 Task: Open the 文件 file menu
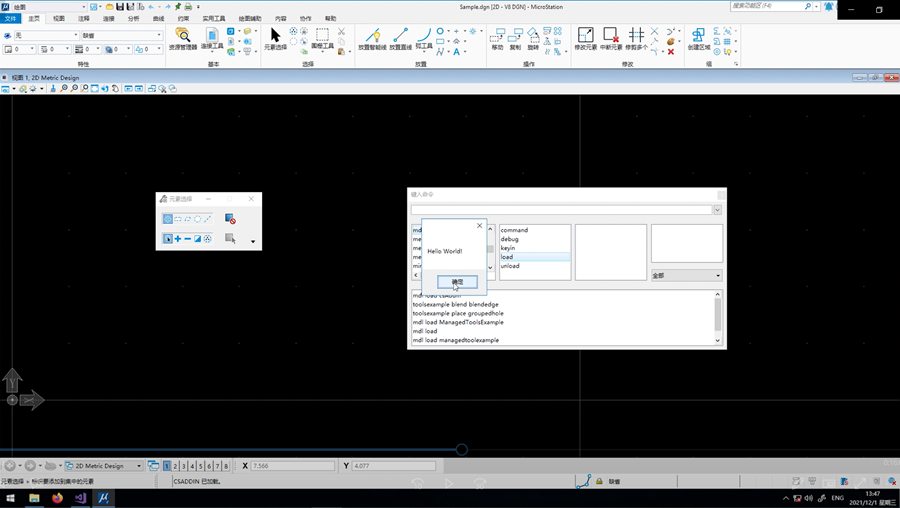[x=11, y=18]
